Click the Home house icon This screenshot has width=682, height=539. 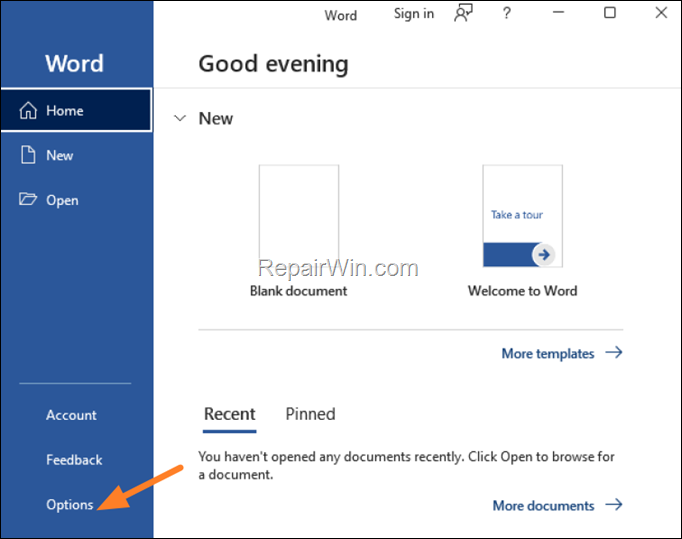coord(28,110)
